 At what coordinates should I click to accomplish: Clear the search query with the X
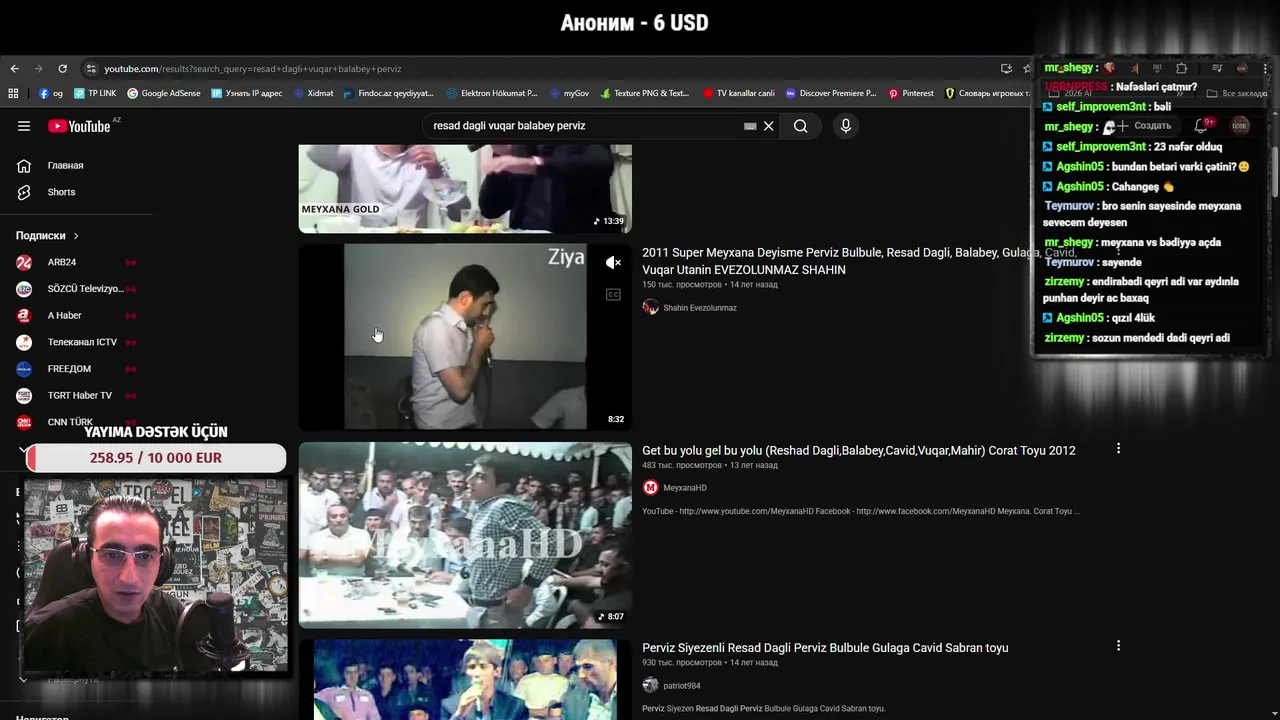coord(769,126)
